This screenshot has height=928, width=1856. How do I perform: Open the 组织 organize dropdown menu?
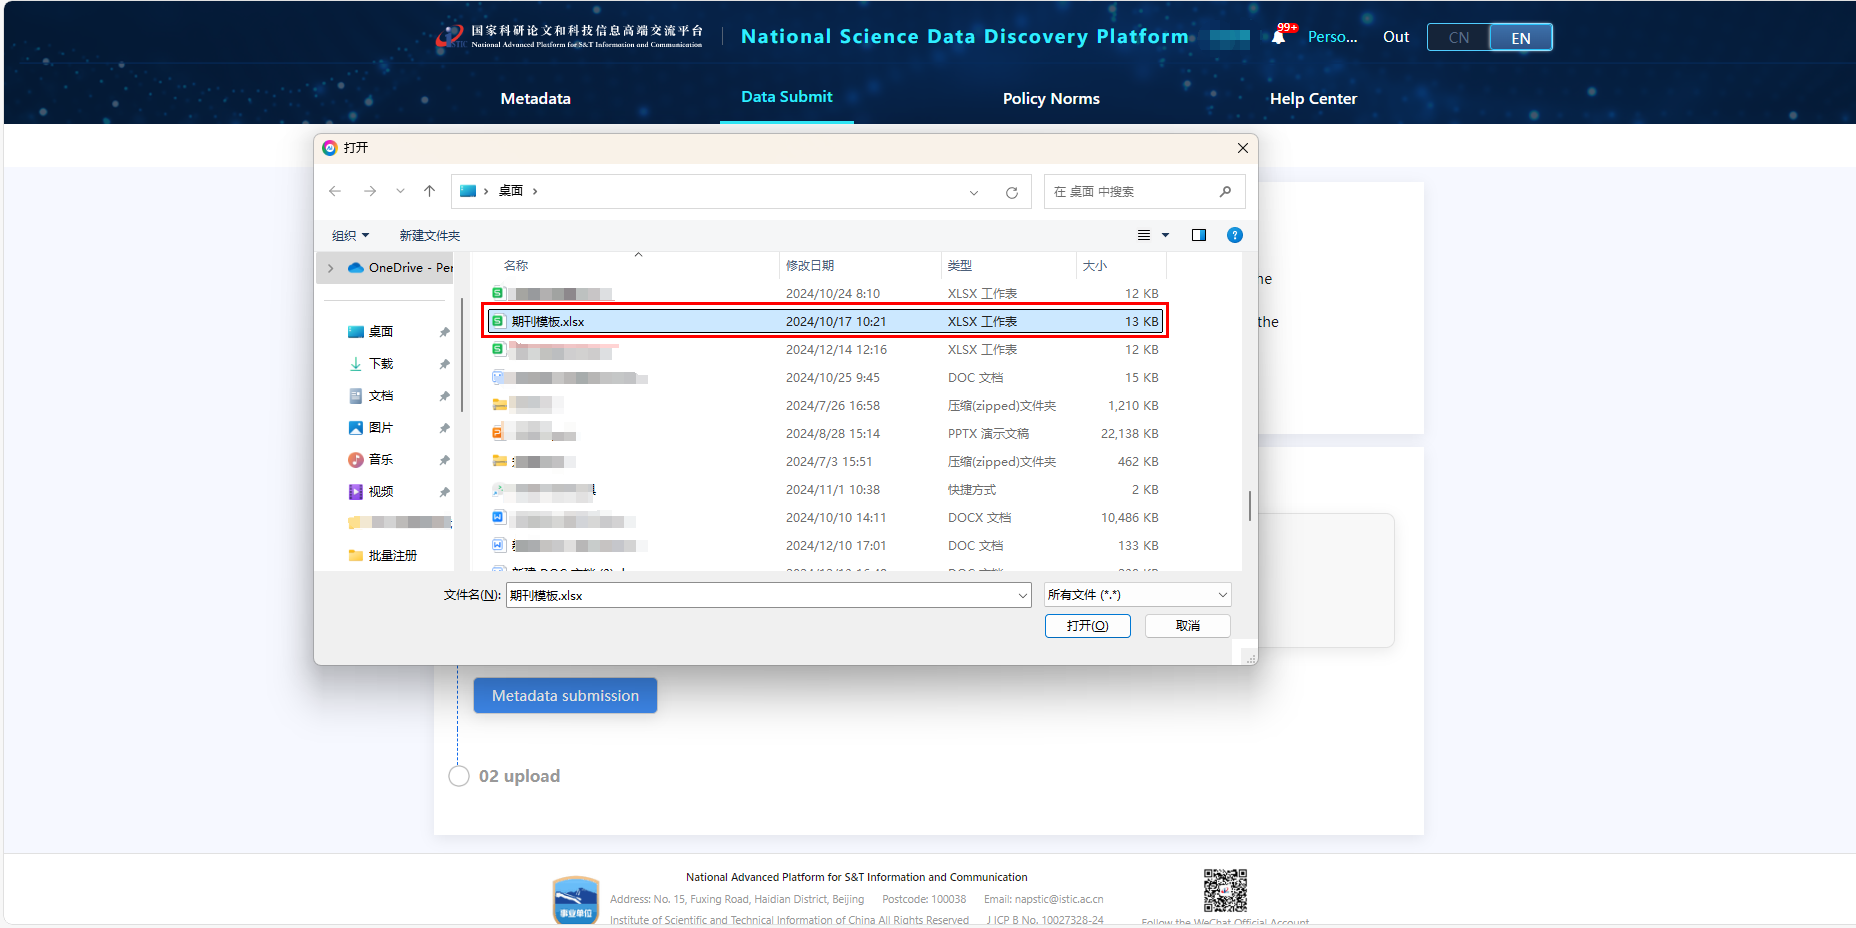pyautogui.click(x=350, y=235)
